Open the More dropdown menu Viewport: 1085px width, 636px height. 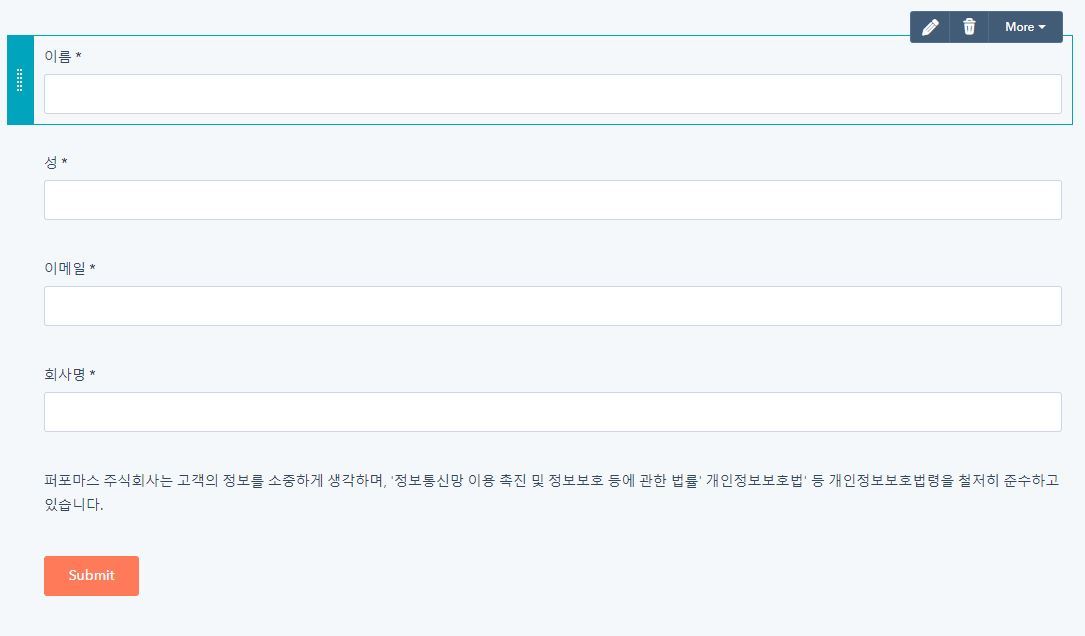1025,27
